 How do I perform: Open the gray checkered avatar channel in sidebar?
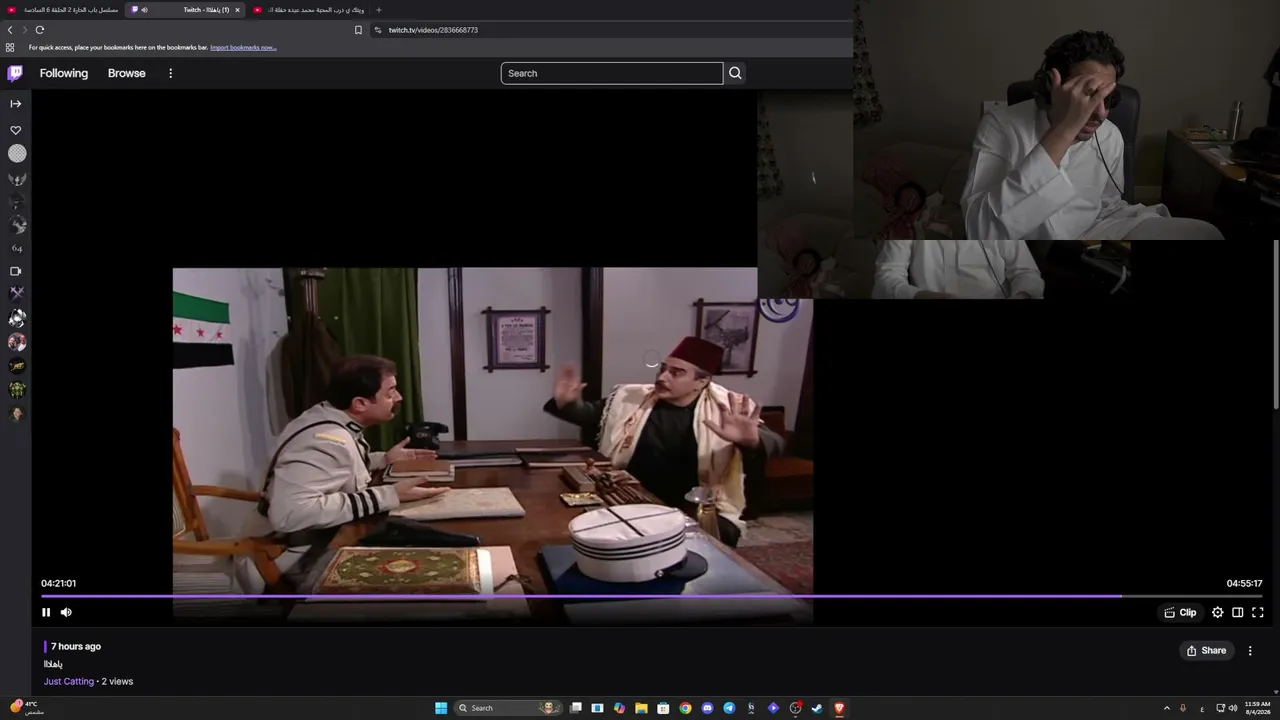coord(17,153)
